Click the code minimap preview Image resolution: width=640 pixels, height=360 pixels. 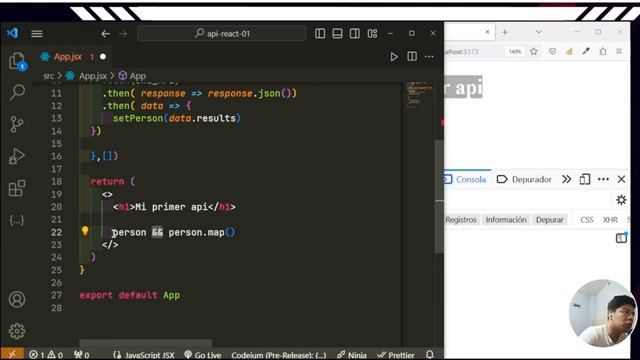420,95
